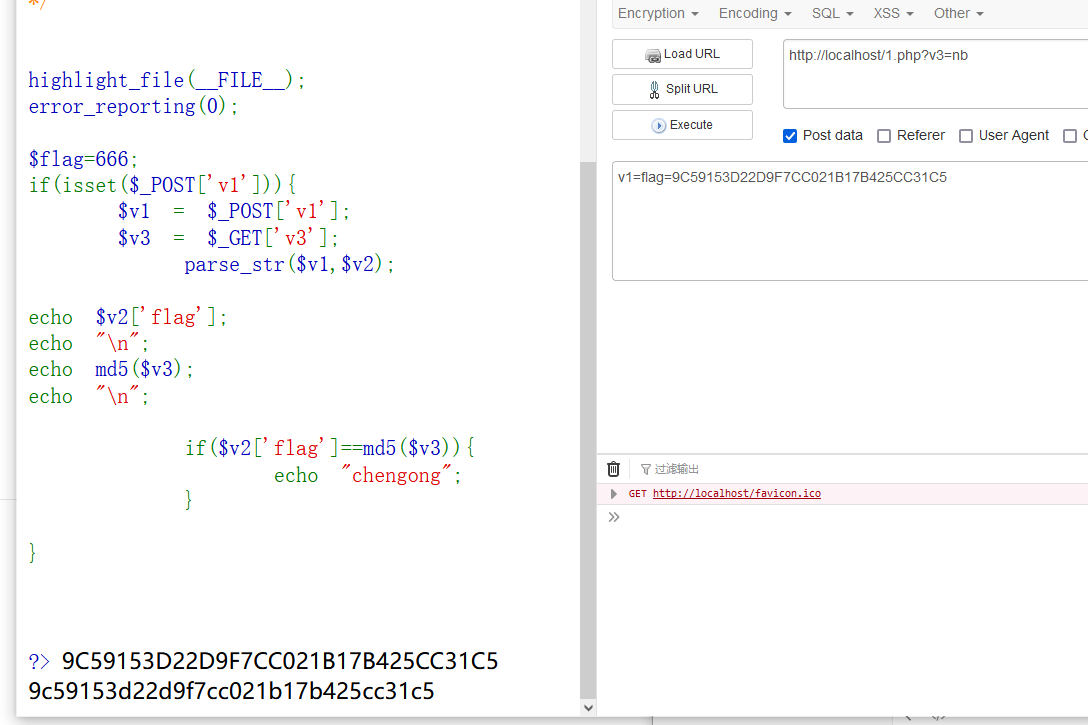Click the highlight_file(__FILE__) code line
The height and width of the screenshot is (725, 1088).
pyautogui.click(x=167, y=80)
